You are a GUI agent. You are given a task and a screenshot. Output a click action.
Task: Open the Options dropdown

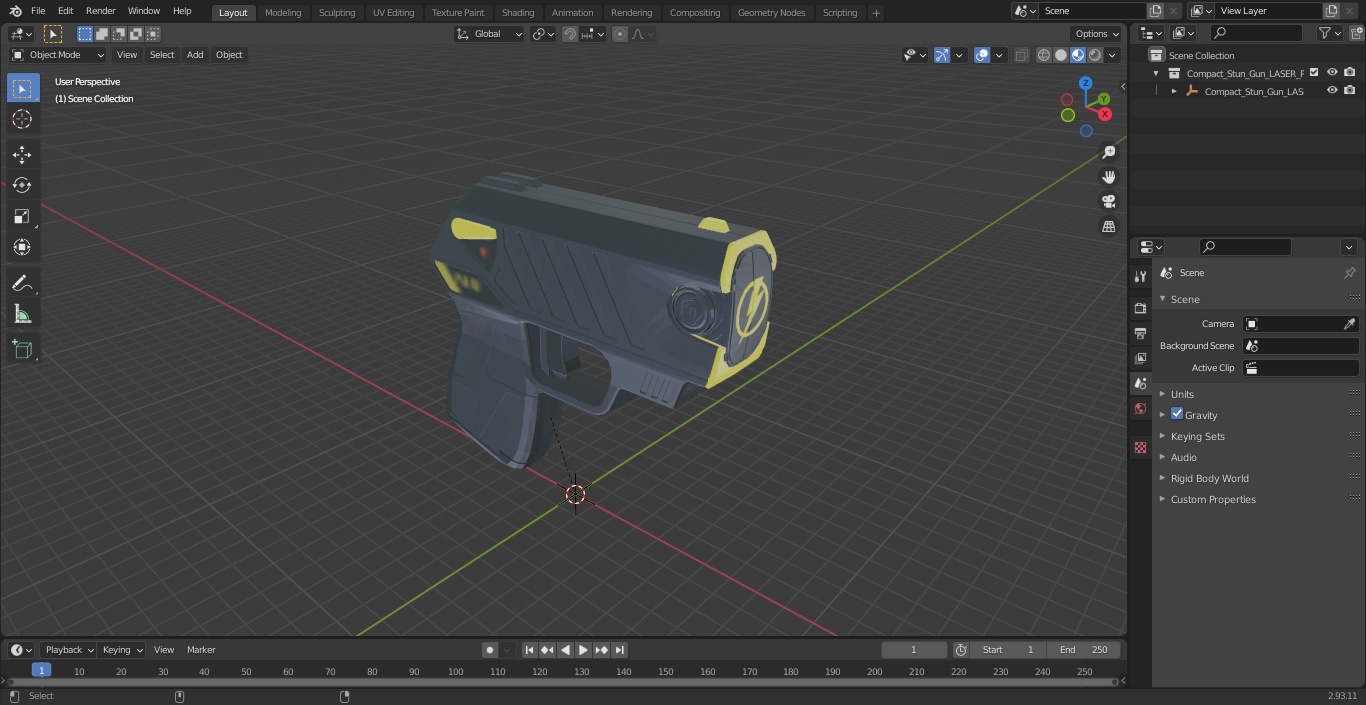point(1098,34)
